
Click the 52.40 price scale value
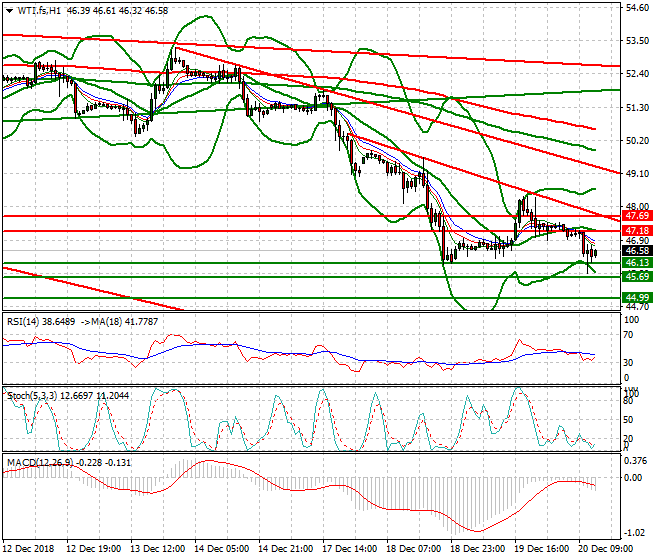[x=637, y=74]
